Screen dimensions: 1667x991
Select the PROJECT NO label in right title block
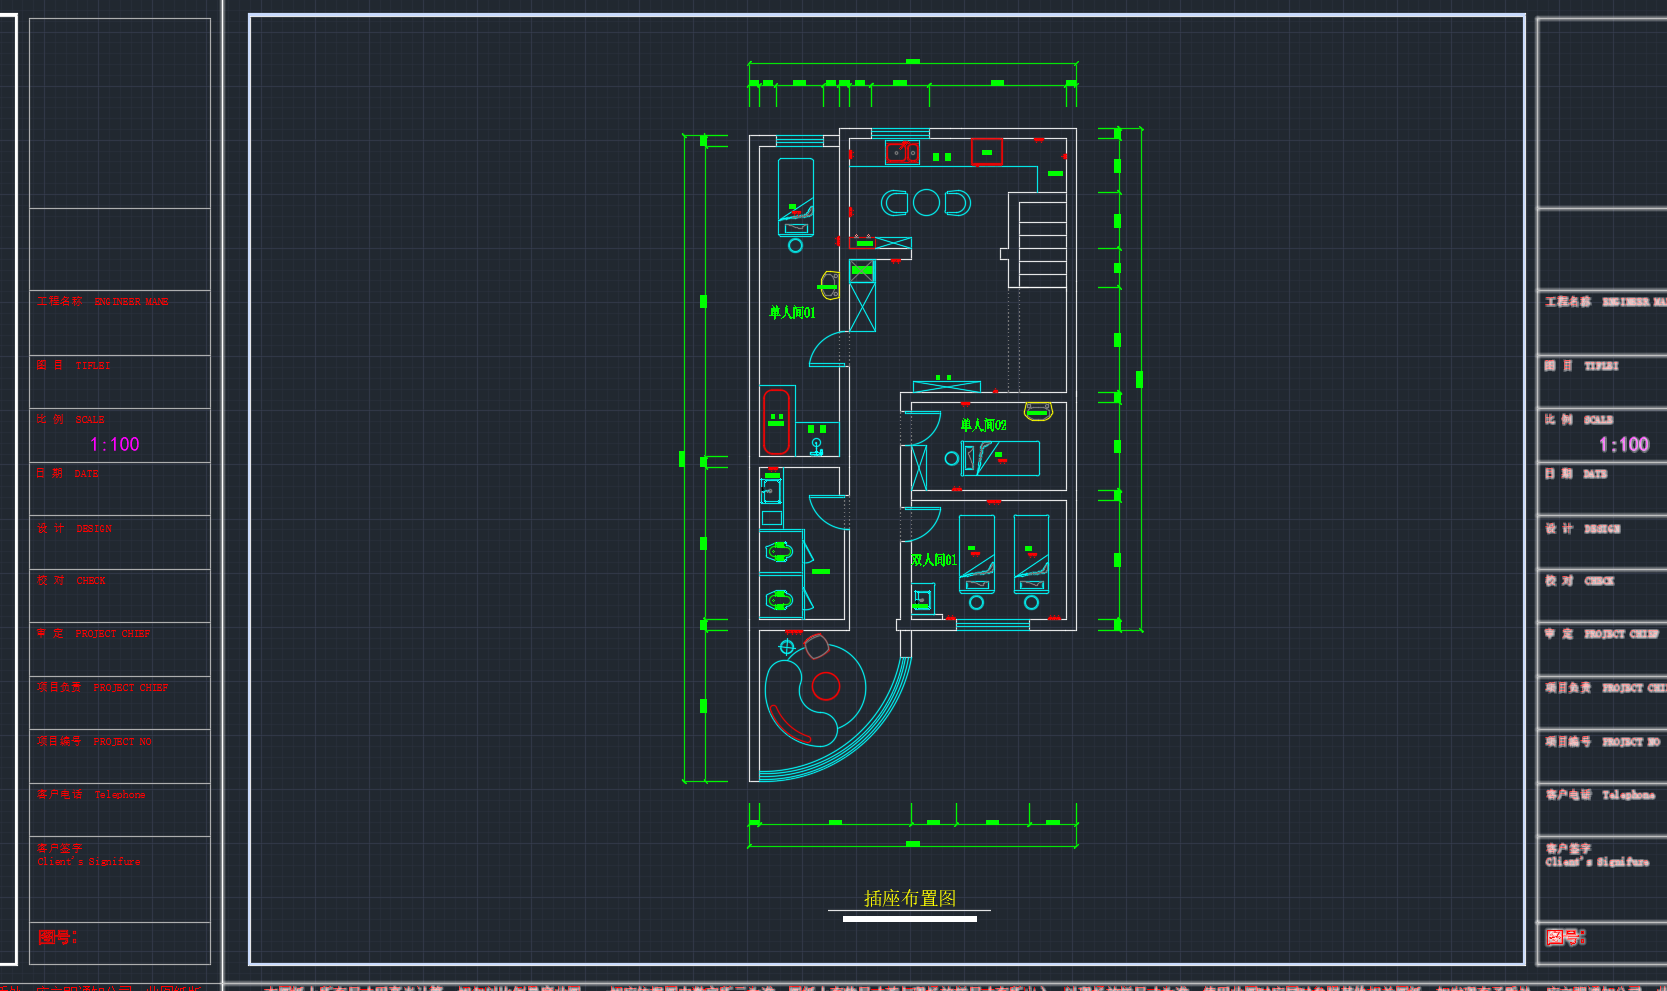click(x=1630, y=742)
